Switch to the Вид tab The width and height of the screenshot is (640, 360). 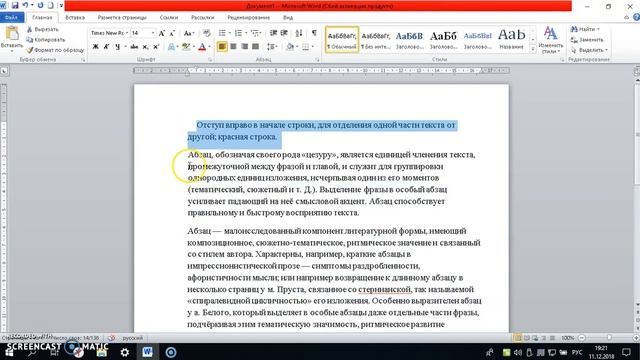tap(288, 18)
